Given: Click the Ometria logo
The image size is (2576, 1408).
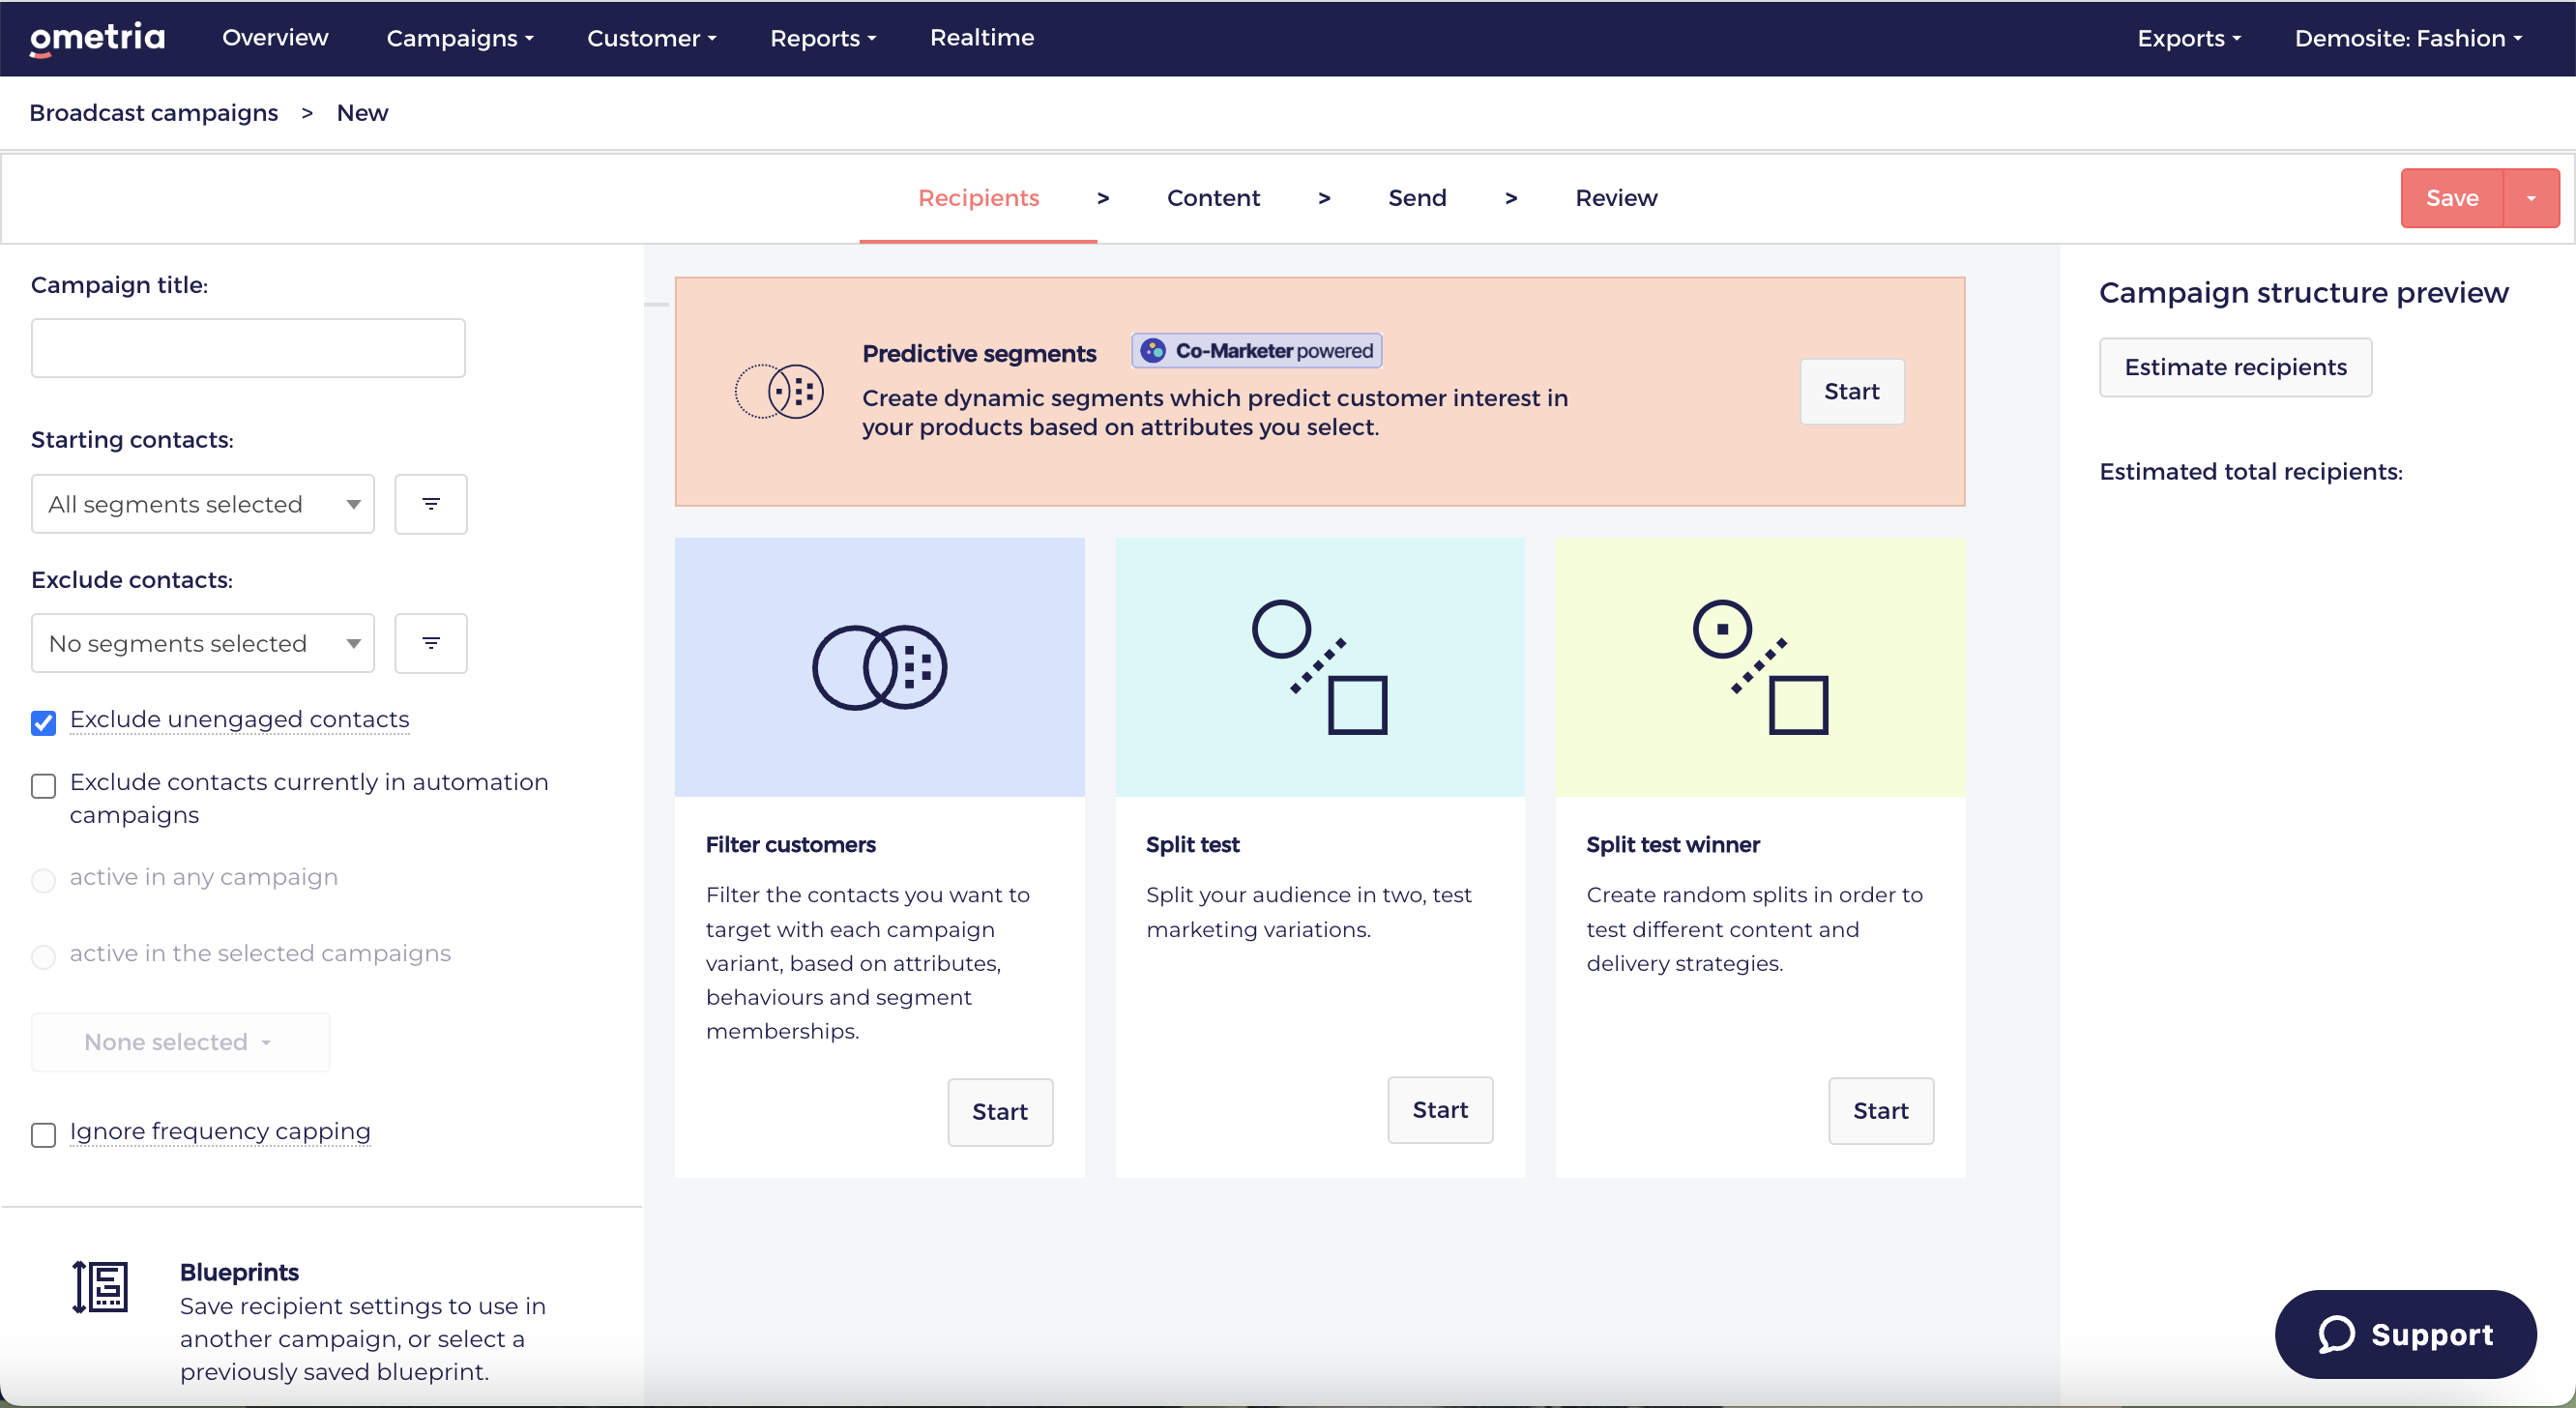Looking at the screenshot, I should point(97,38).
